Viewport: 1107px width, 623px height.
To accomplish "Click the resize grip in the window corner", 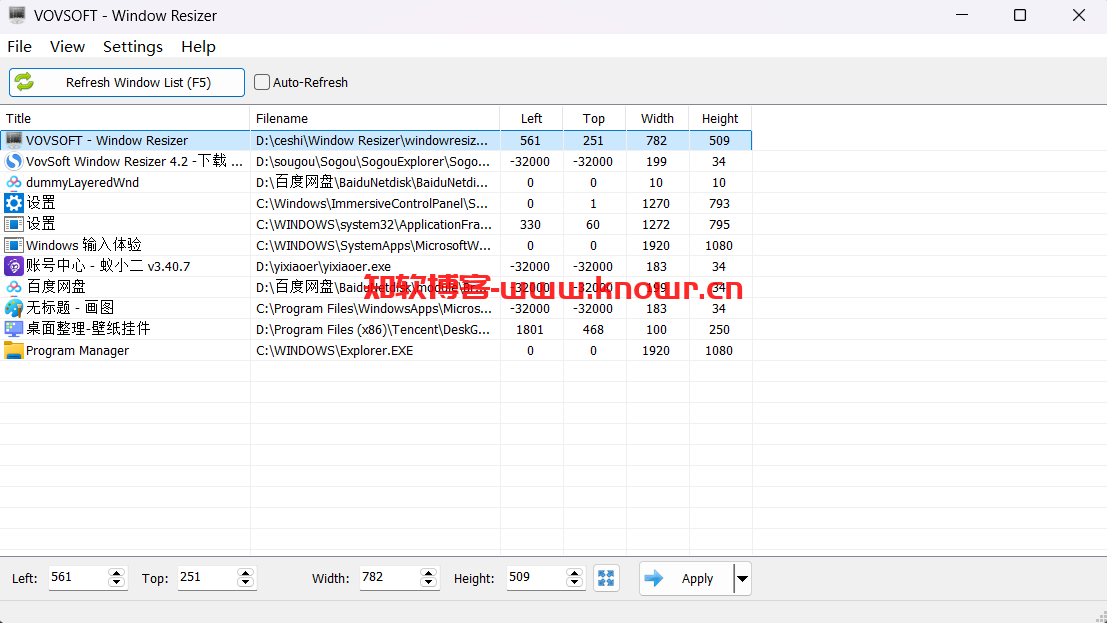I will pyautogui.click(x=1100, y=616).
